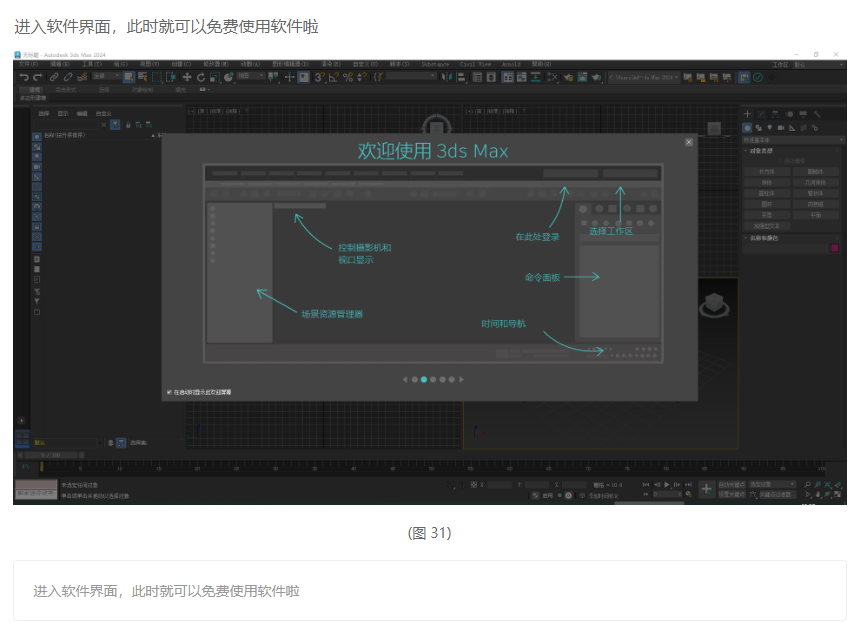
Task: Click the magenta object color swatch
Action: tap(834, 248)
